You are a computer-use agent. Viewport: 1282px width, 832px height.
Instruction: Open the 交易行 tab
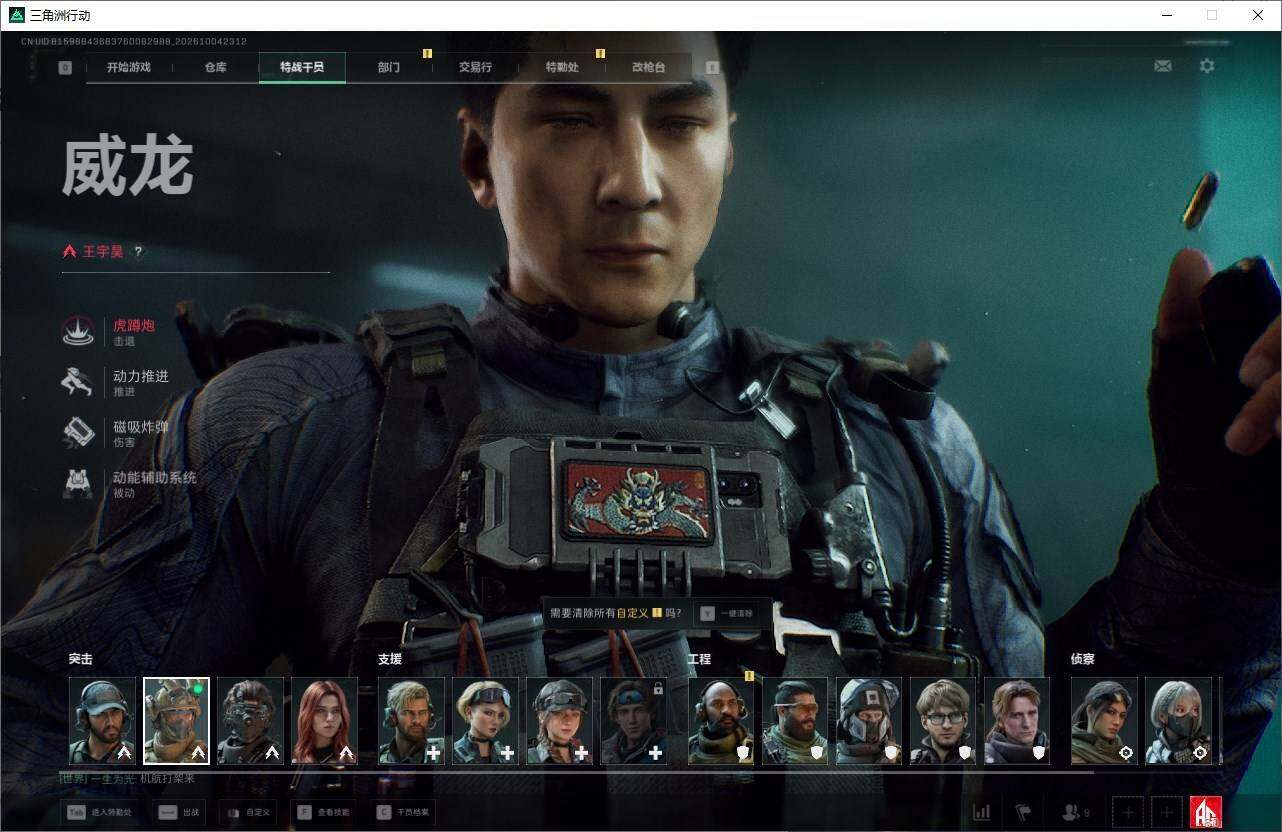(475, 67)
